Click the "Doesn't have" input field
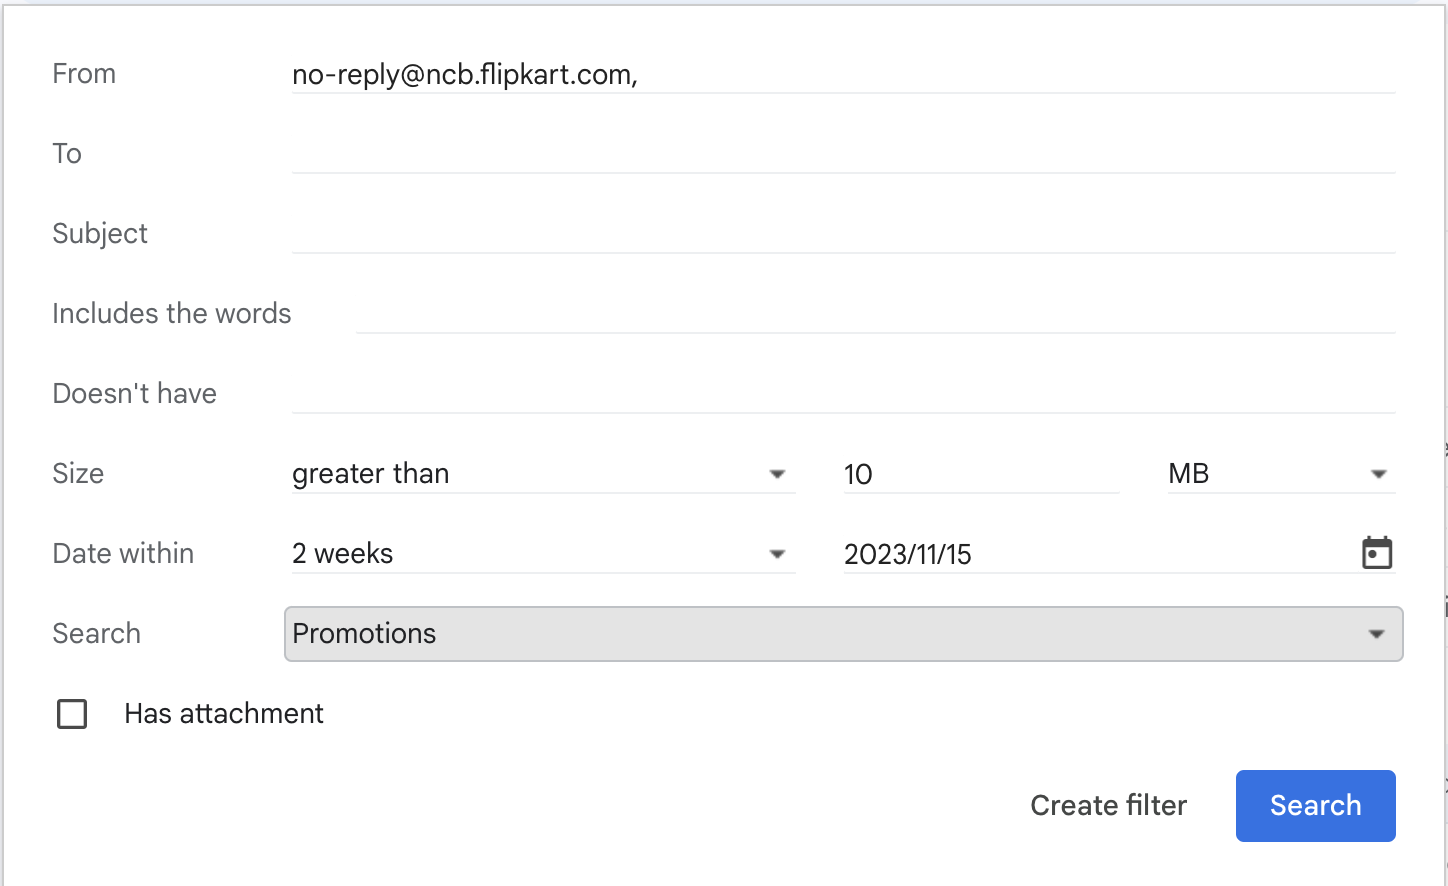This screenshot has width=1448, height=886. click(x=842, y=394)
